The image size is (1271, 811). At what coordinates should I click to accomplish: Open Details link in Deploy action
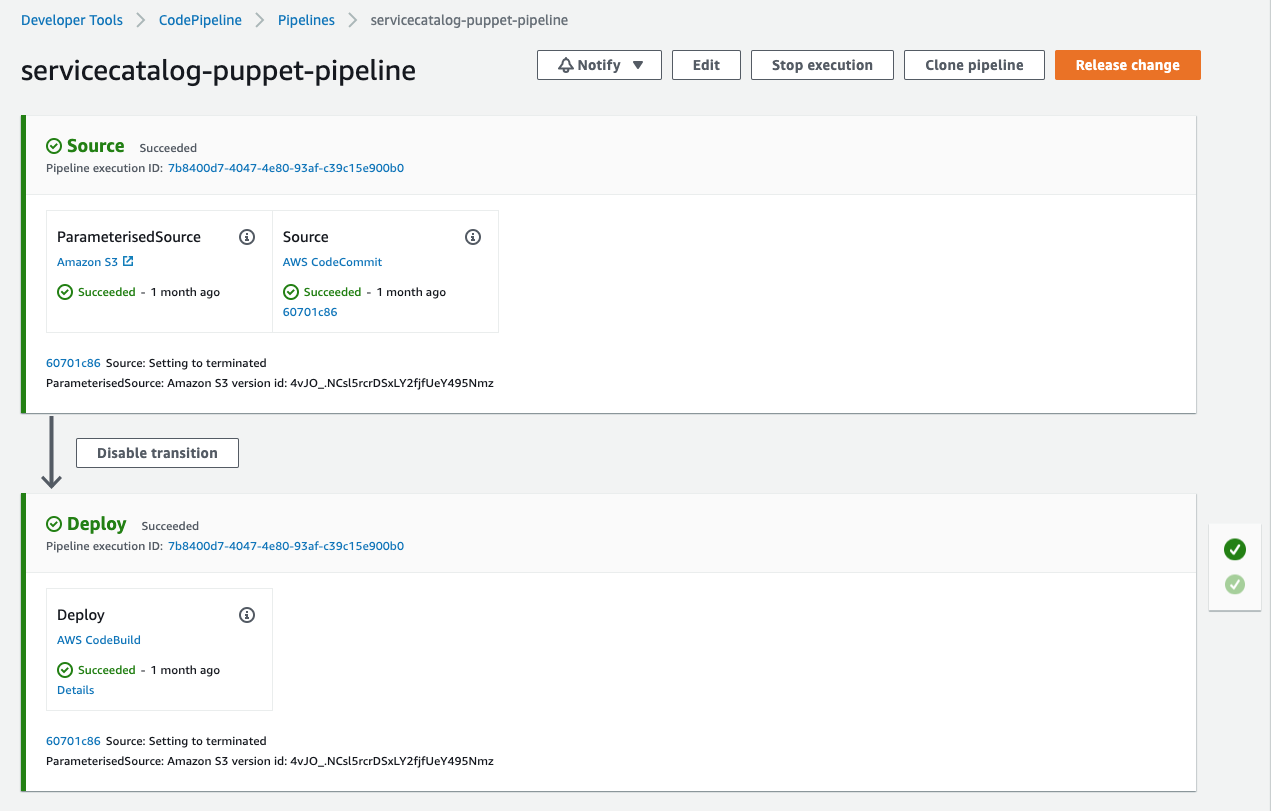pos(76,690)
